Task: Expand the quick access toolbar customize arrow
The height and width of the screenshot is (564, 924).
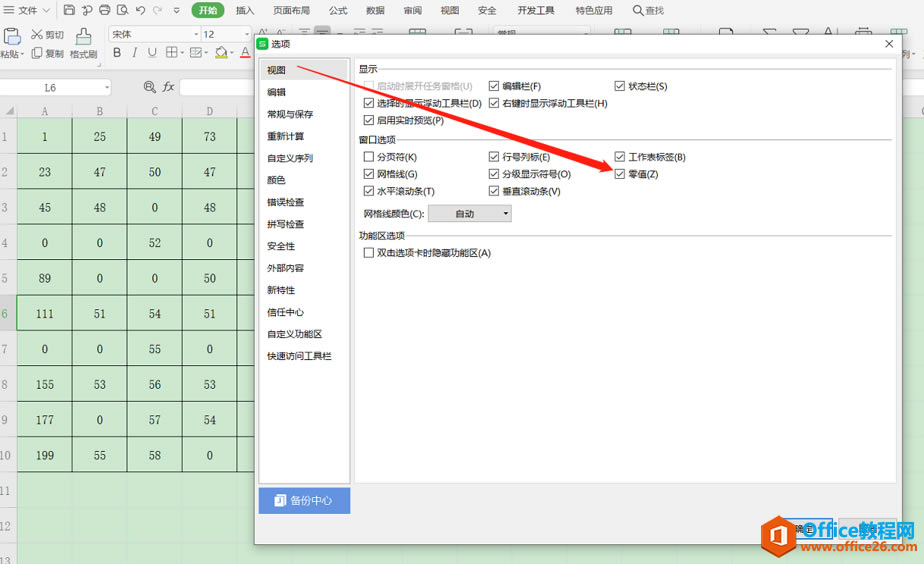Action: [x=177, y=11]
